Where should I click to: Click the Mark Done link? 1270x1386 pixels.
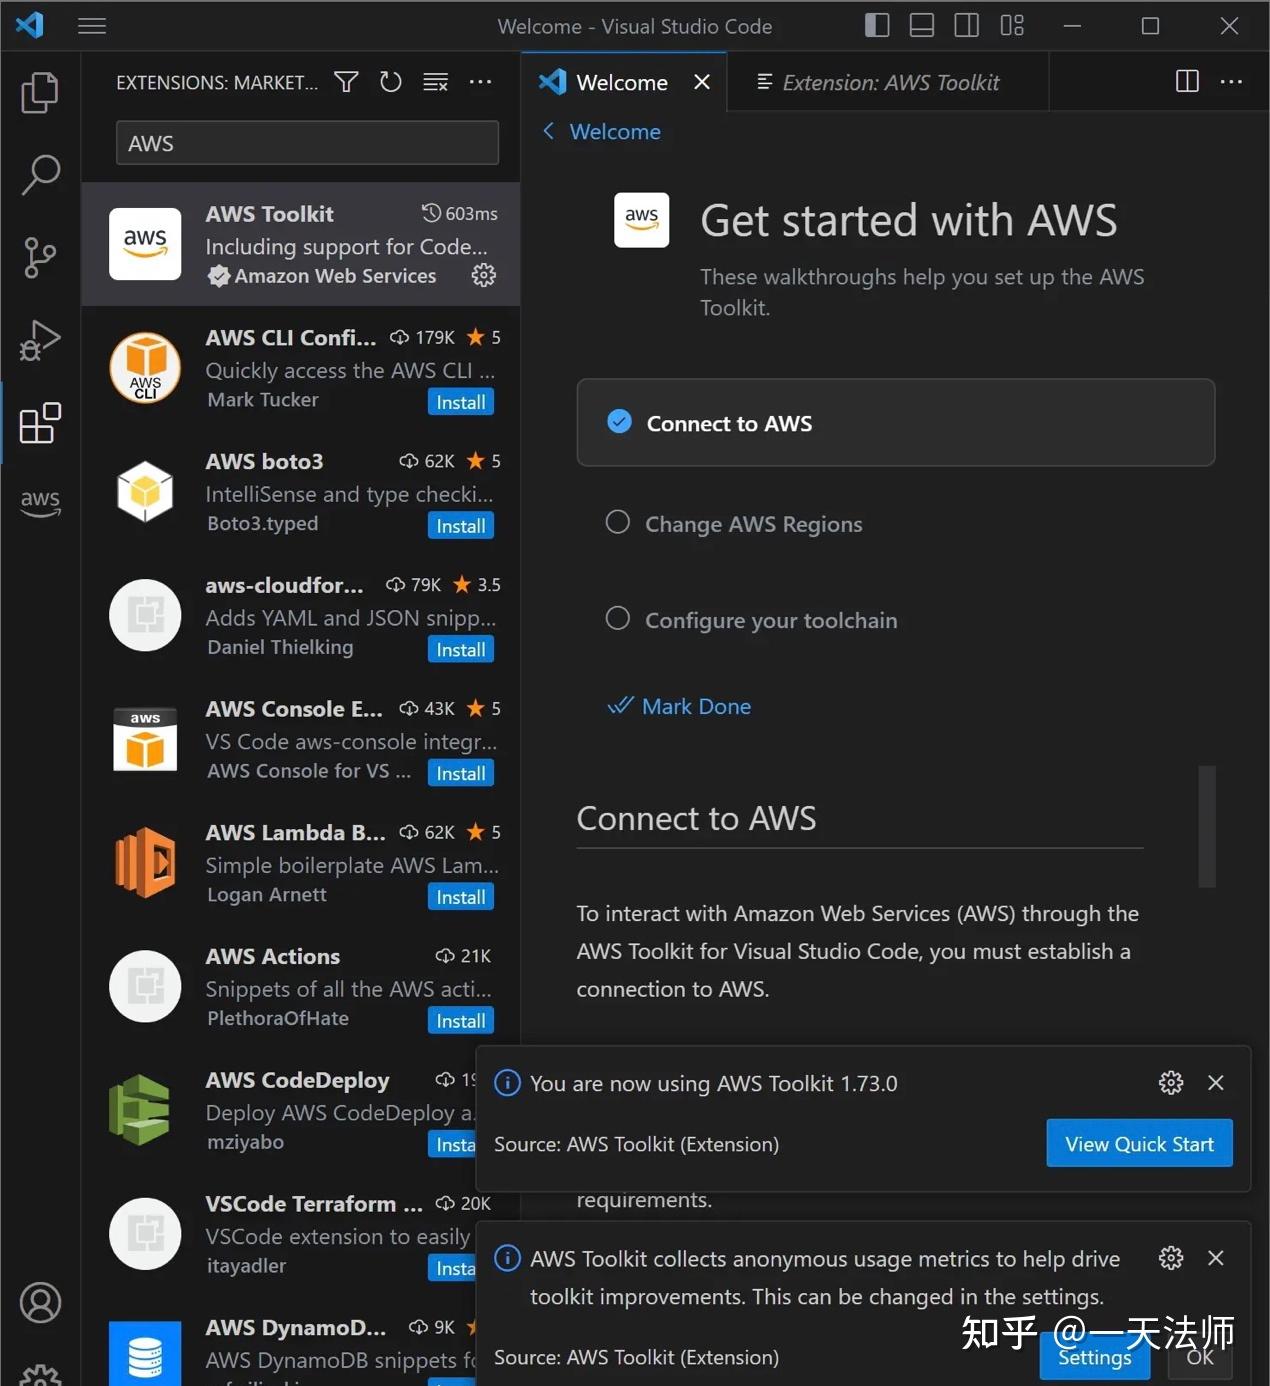click(696, 706)
